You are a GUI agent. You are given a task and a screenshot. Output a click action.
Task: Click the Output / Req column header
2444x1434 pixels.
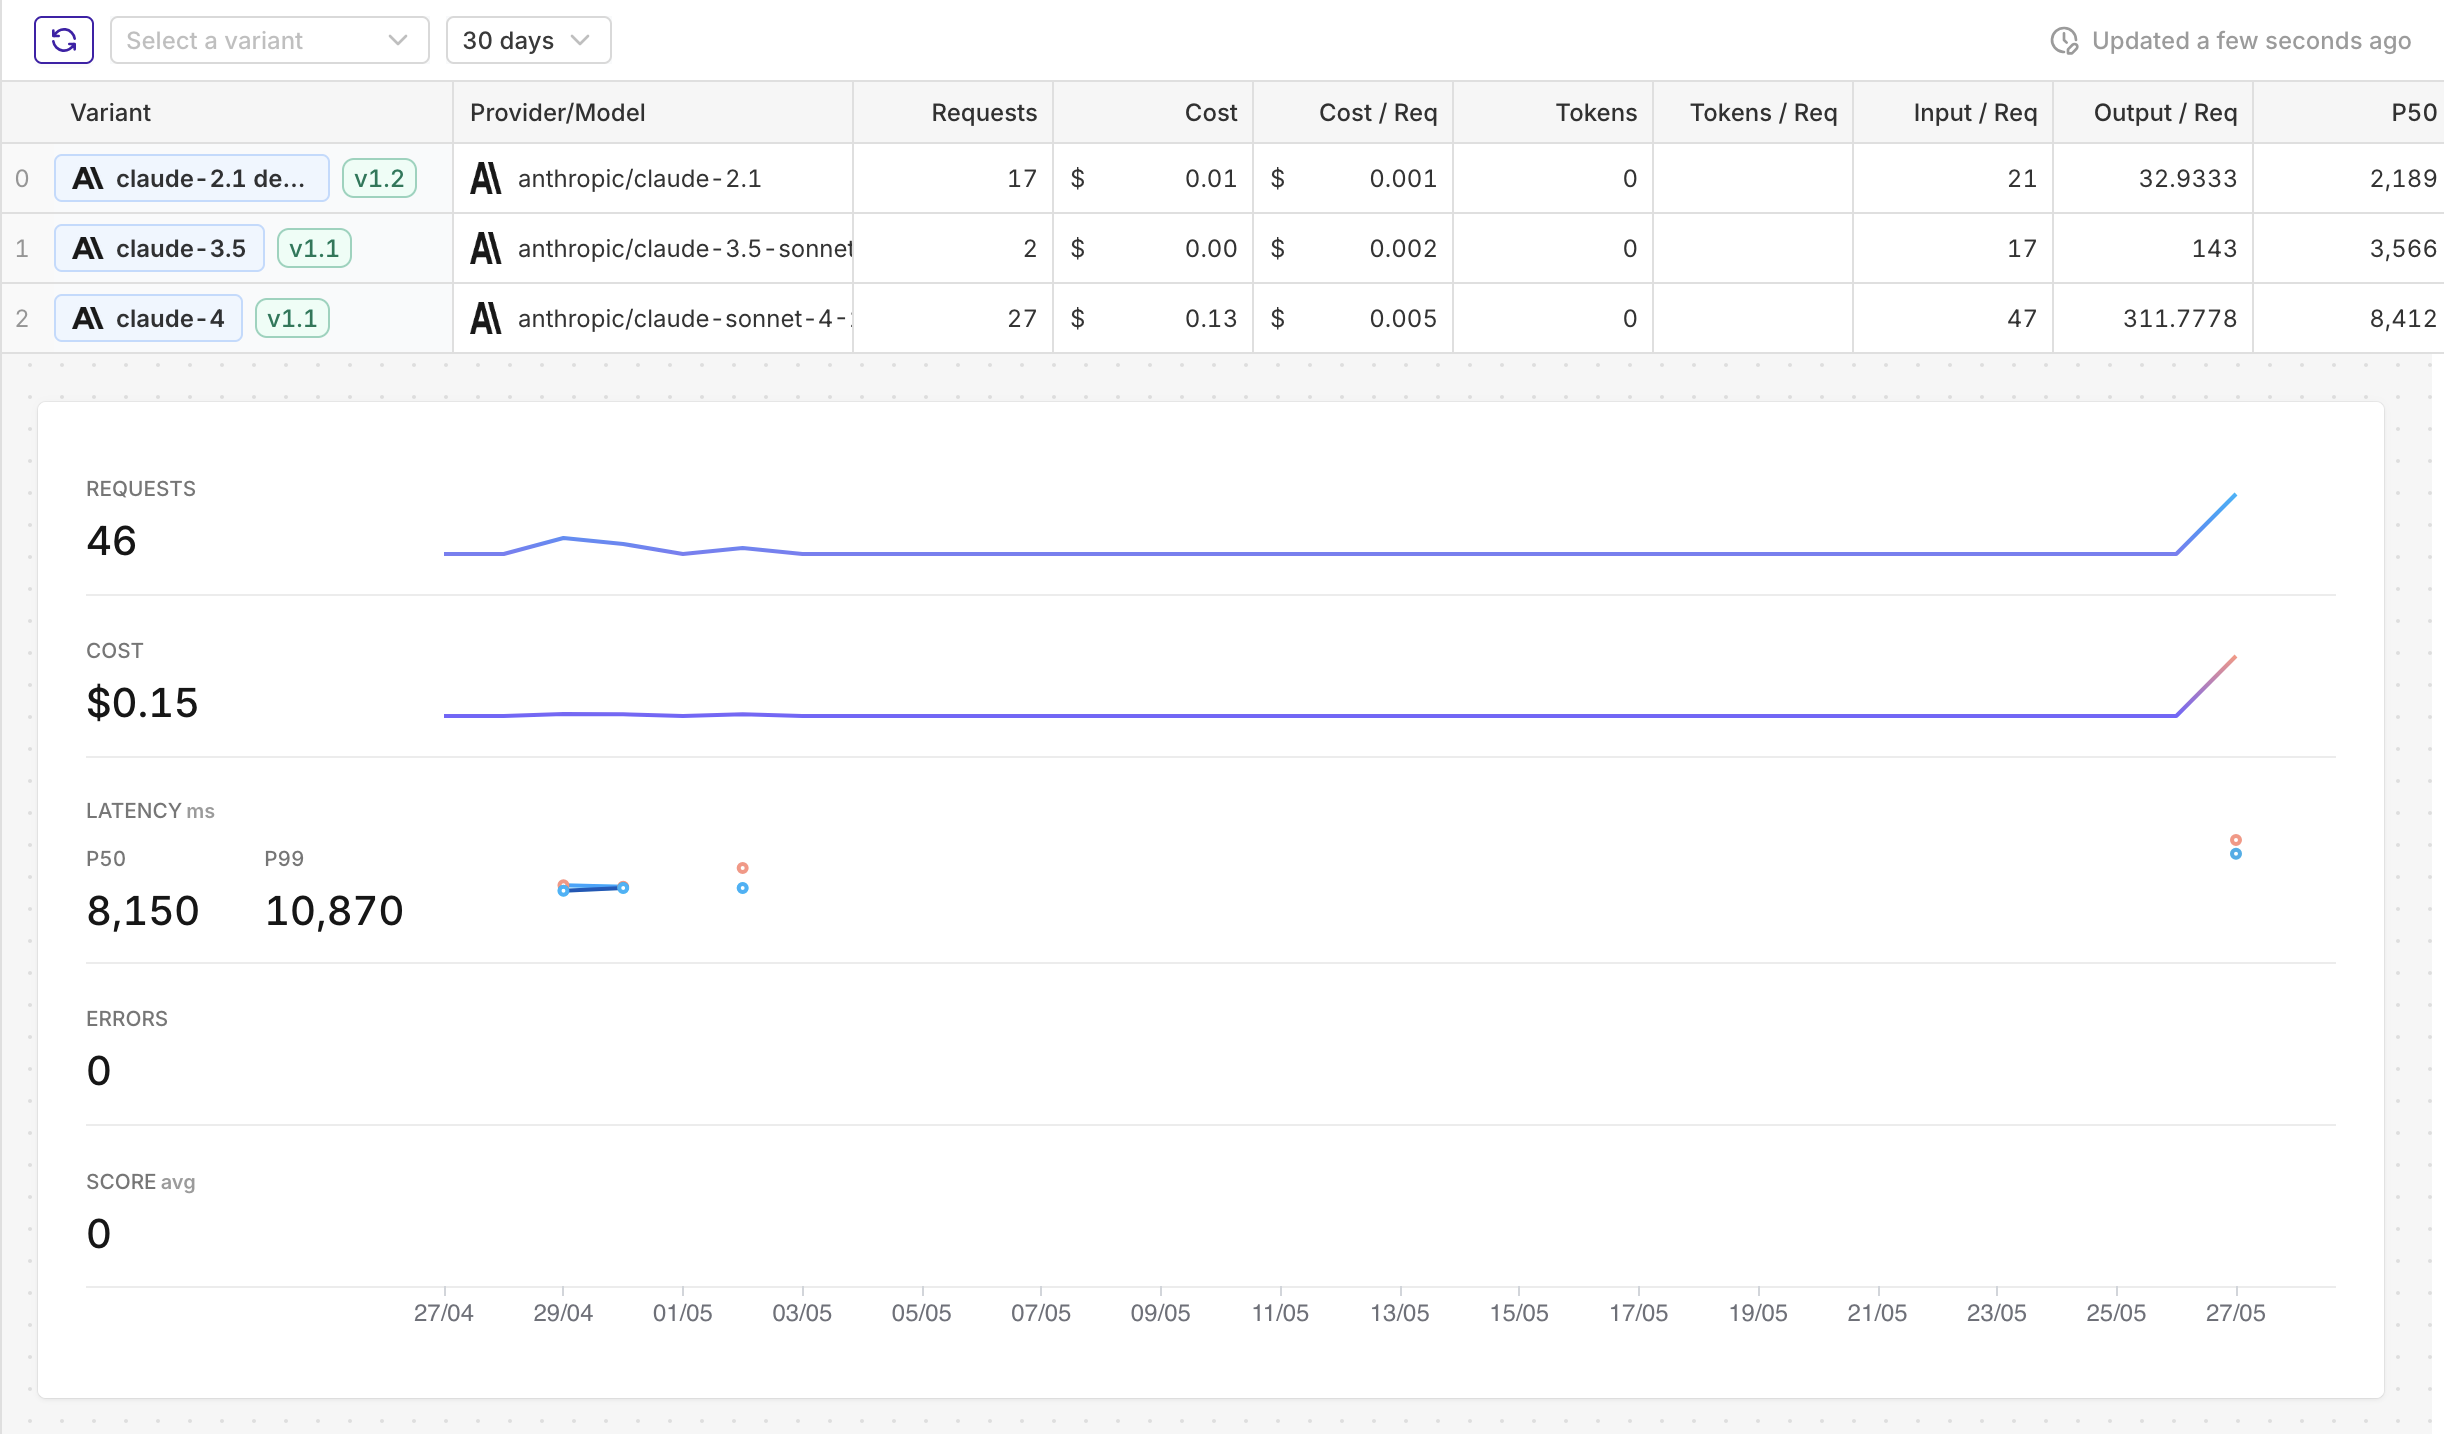(2164, 112)
